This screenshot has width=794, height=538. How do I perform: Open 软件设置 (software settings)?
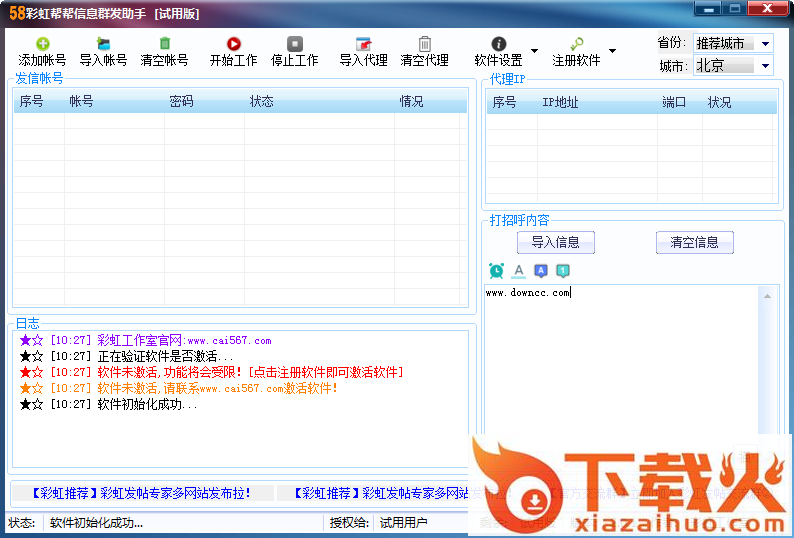[x=498, y=52]
